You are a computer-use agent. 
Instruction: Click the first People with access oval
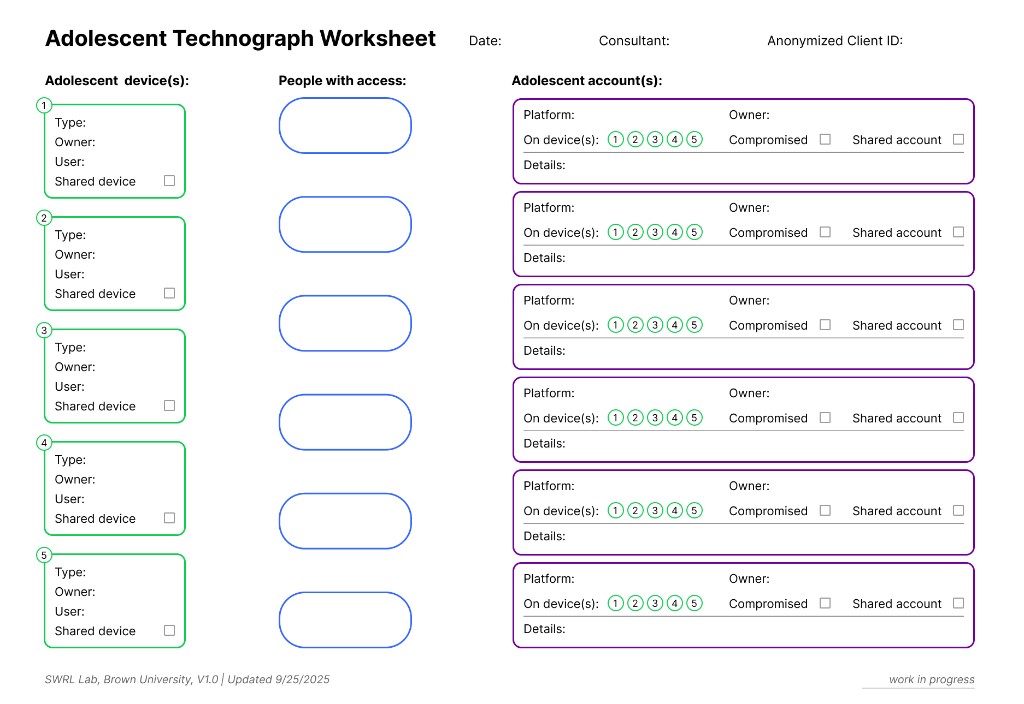345,125
